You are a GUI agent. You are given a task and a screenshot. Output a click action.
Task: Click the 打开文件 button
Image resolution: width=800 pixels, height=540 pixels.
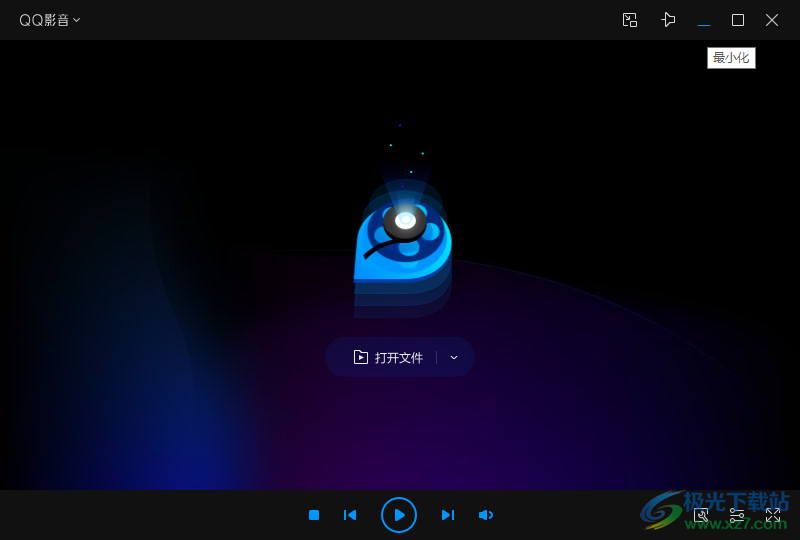[388, 357]
